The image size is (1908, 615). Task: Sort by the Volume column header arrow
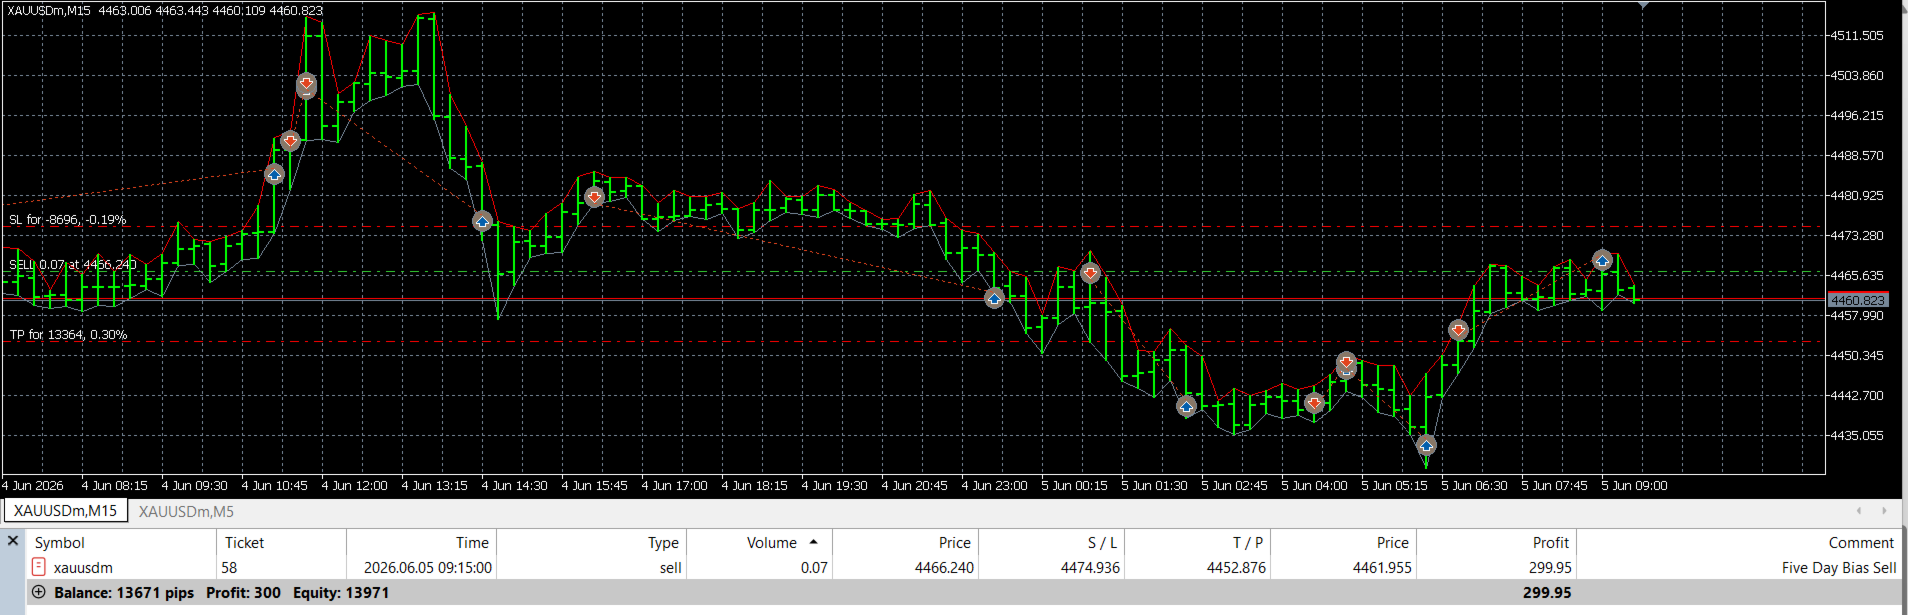813,542
